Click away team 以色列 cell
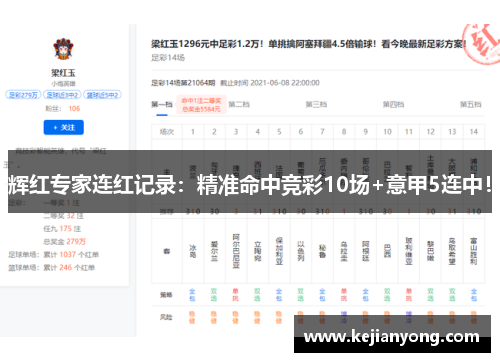This screenshot has height=362, width=500. coord(301,251)
